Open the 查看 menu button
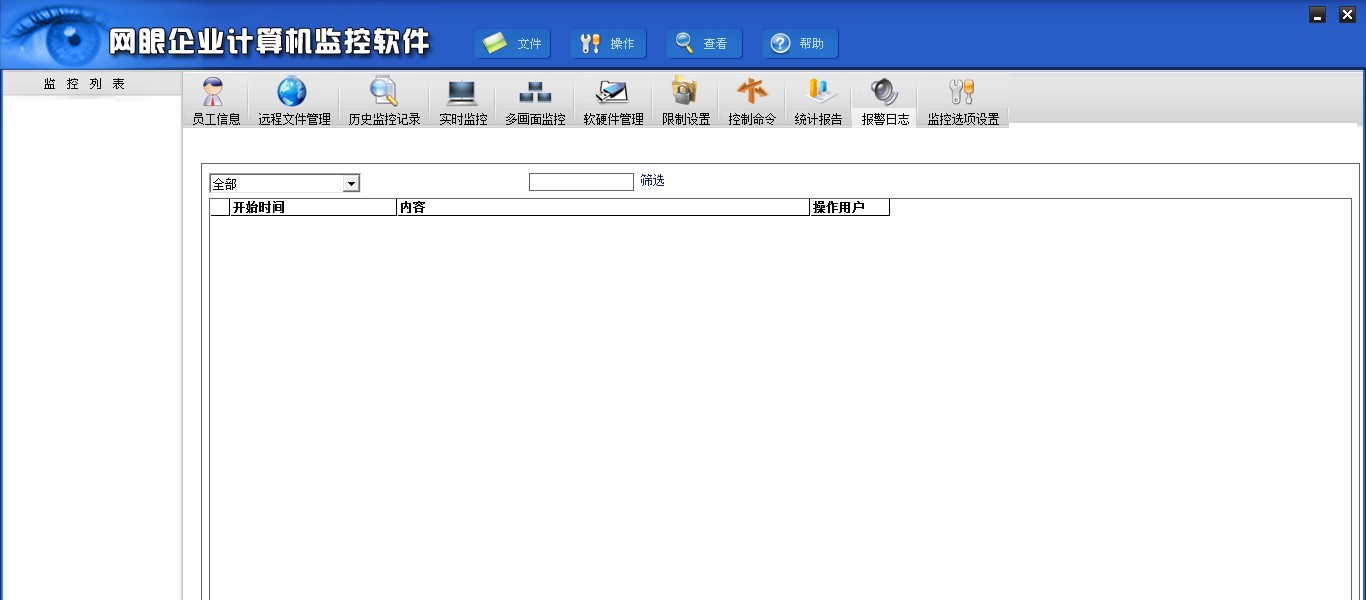Viewport: 1366px width, 600px height. 705,44
